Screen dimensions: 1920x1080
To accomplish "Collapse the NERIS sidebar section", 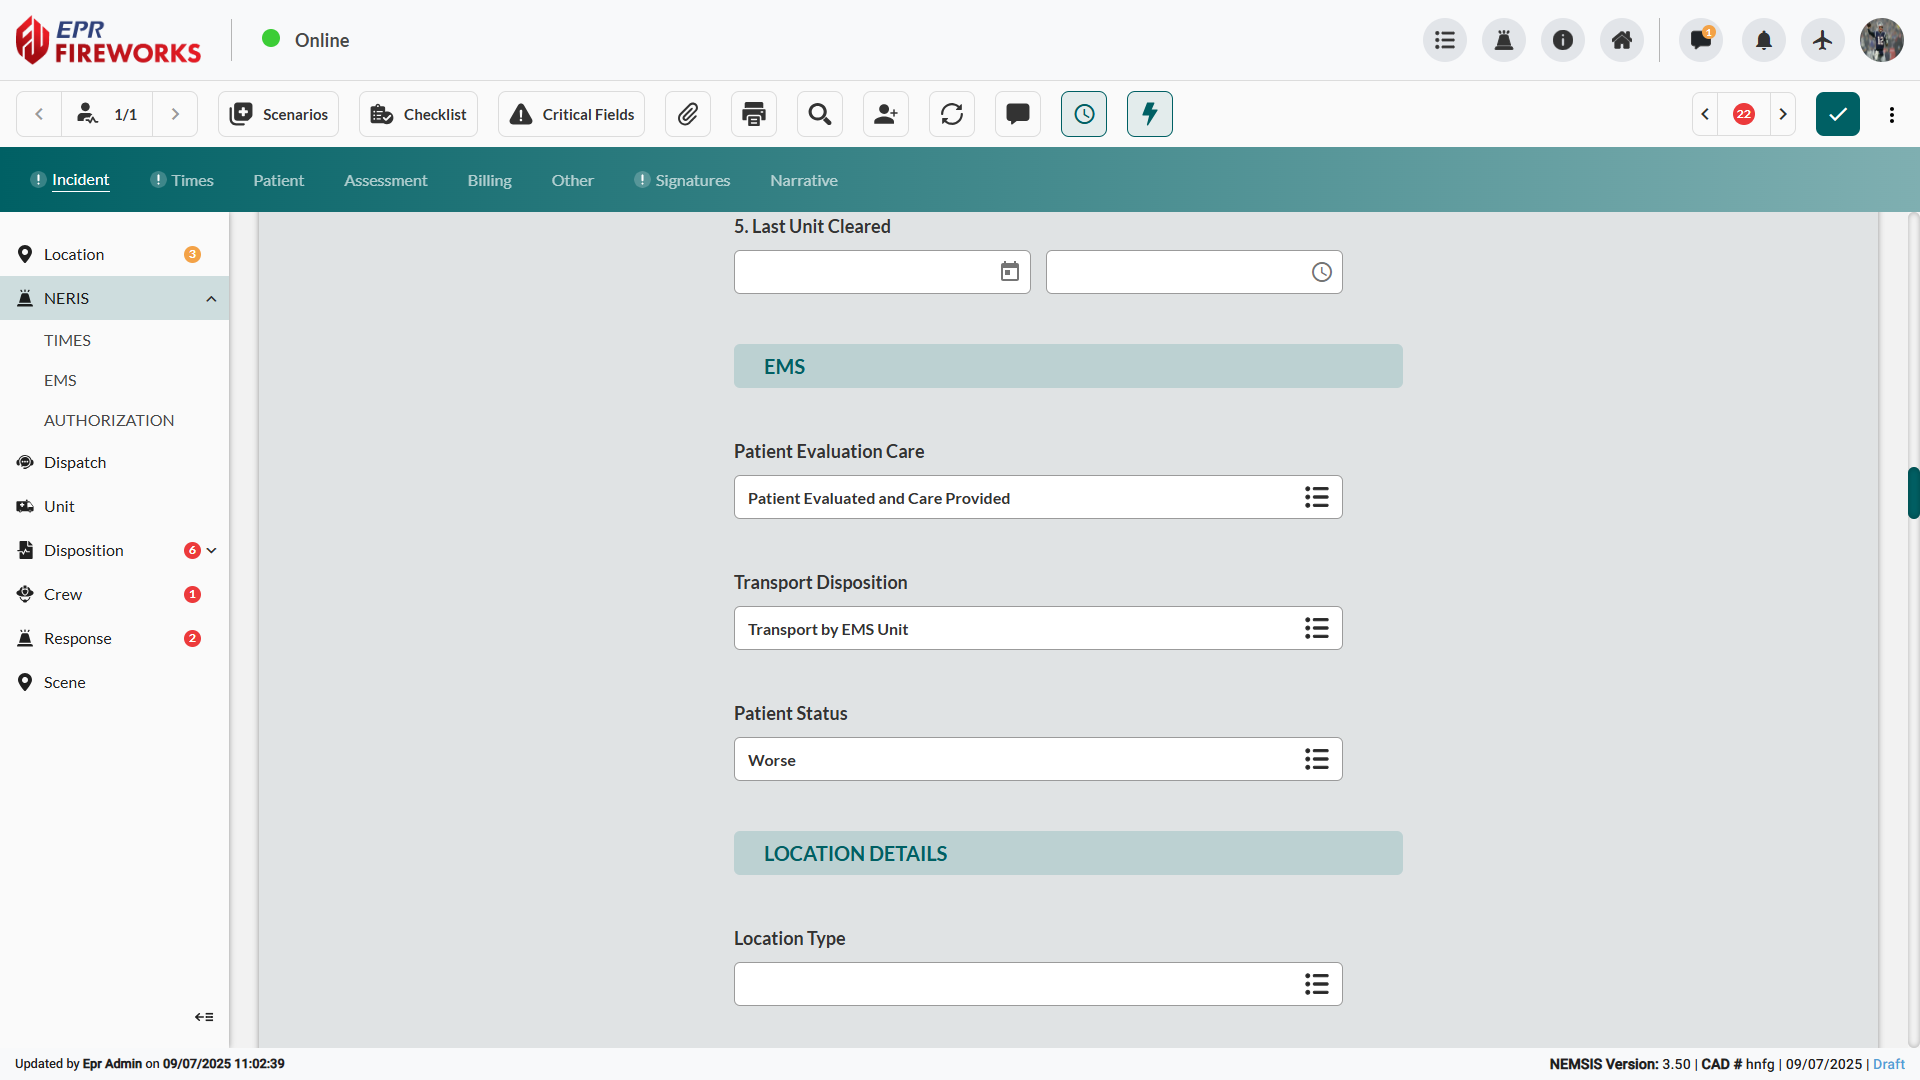I will tap(211, 299).
